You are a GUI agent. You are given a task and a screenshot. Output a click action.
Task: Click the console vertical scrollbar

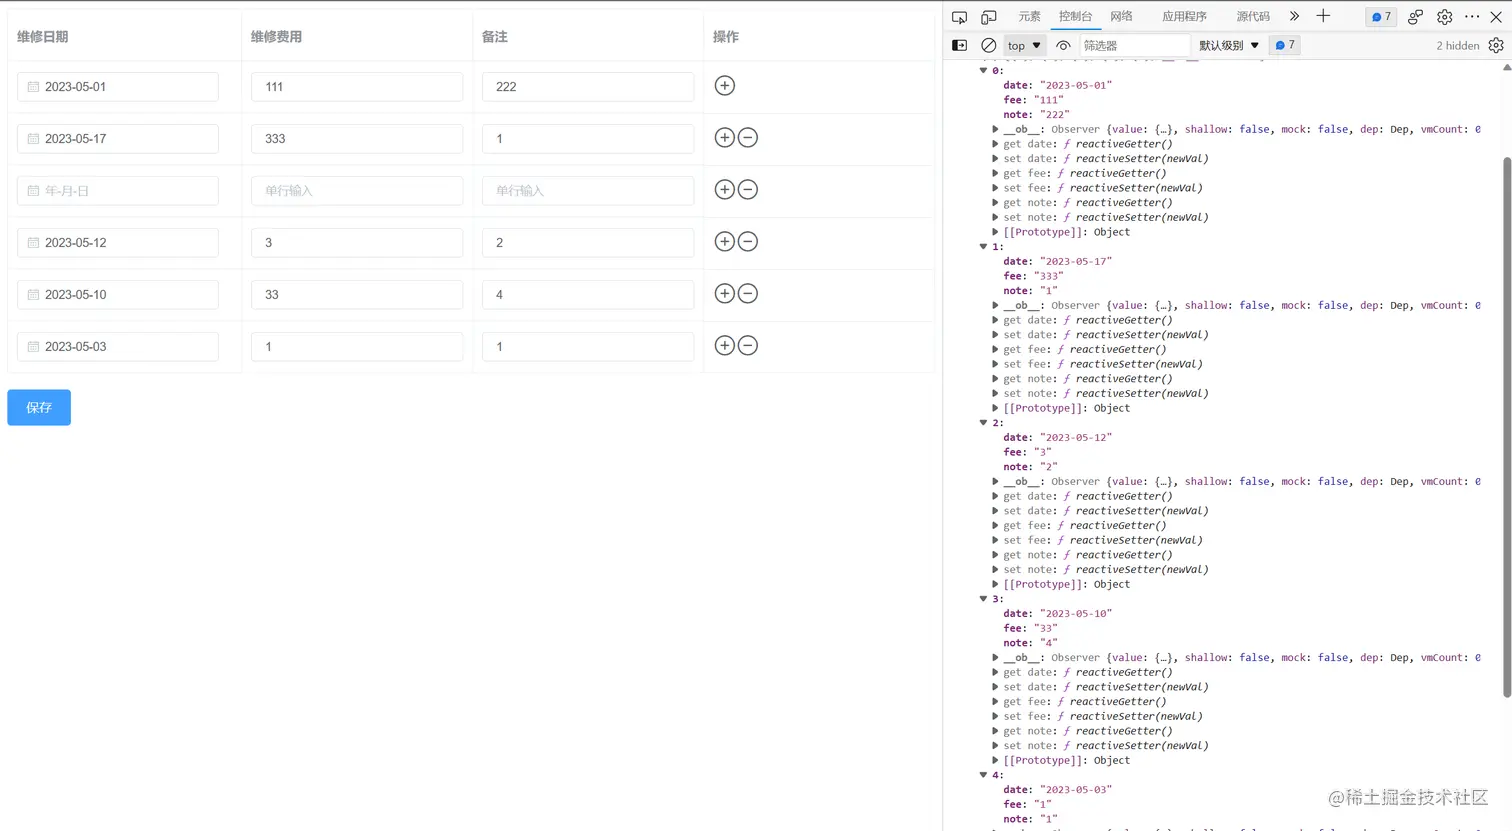click(x=1507, y=426)
